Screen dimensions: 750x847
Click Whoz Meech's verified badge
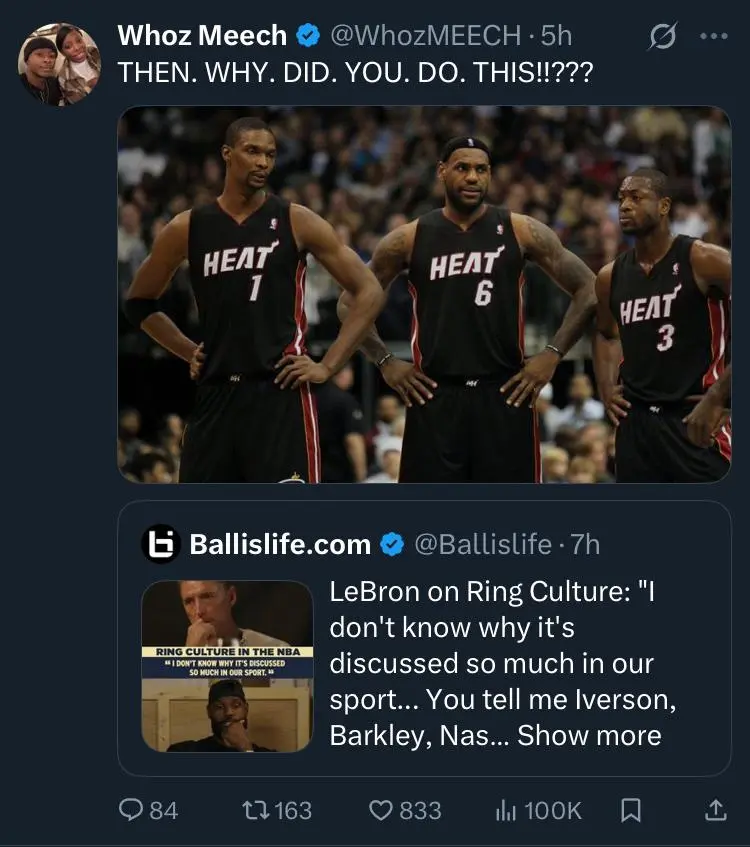[x=306, y=37]
